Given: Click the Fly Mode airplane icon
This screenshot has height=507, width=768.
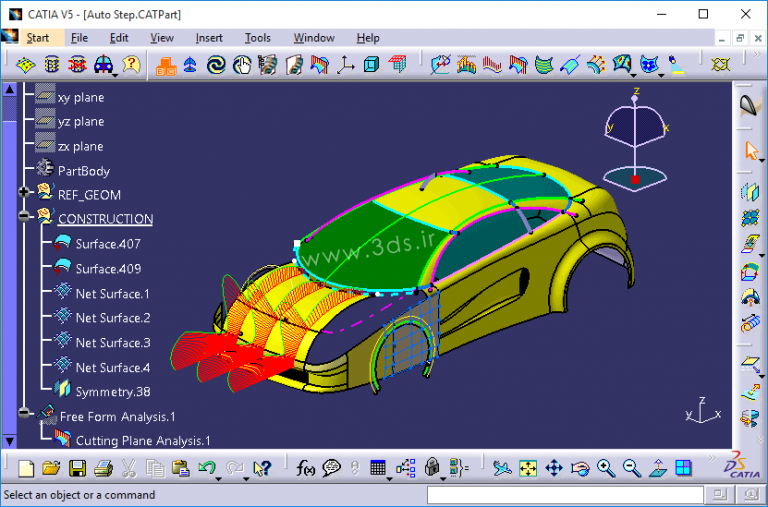Looking at the screenshot, I should (x=502, y=468).
